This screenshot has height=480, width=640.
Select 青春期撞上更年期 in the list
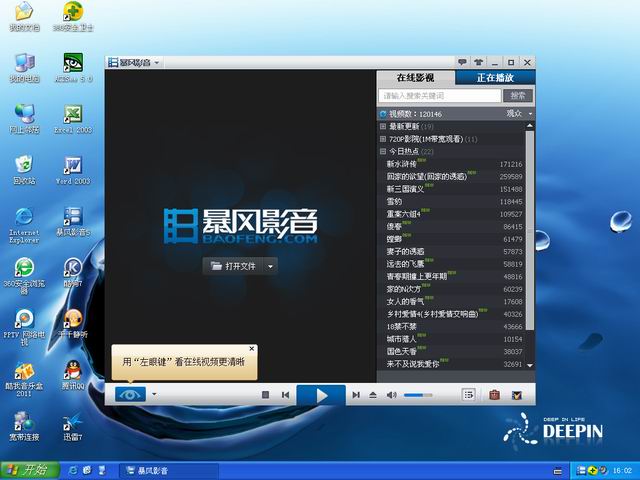tap(452, 277)
